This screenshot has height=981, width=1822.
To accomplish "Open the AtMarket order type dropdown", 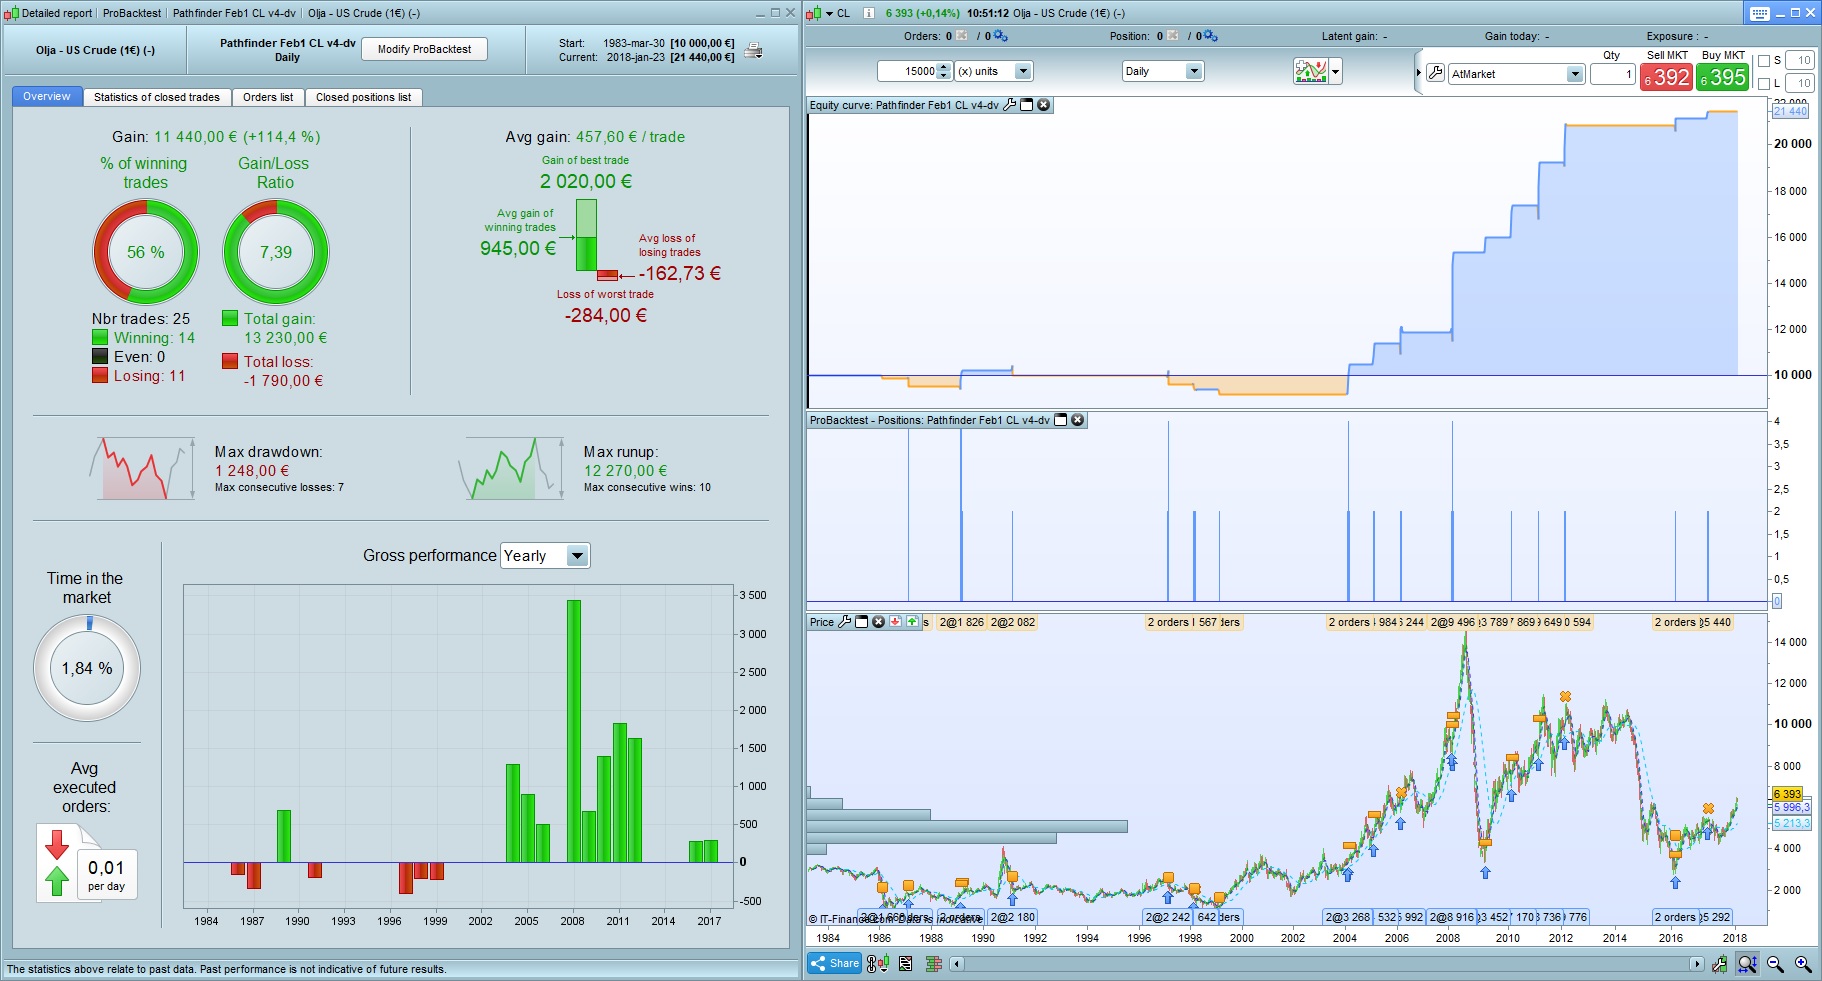I will (x=1516, y=74).
